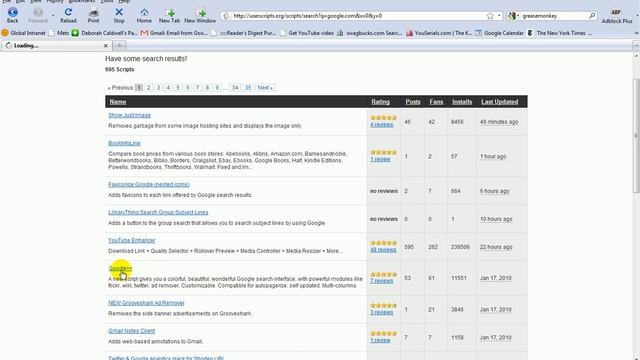The width and height of the screenshot is (640, 360).
Task: Close the Loading... tab
Action: (x=106, y=46)
